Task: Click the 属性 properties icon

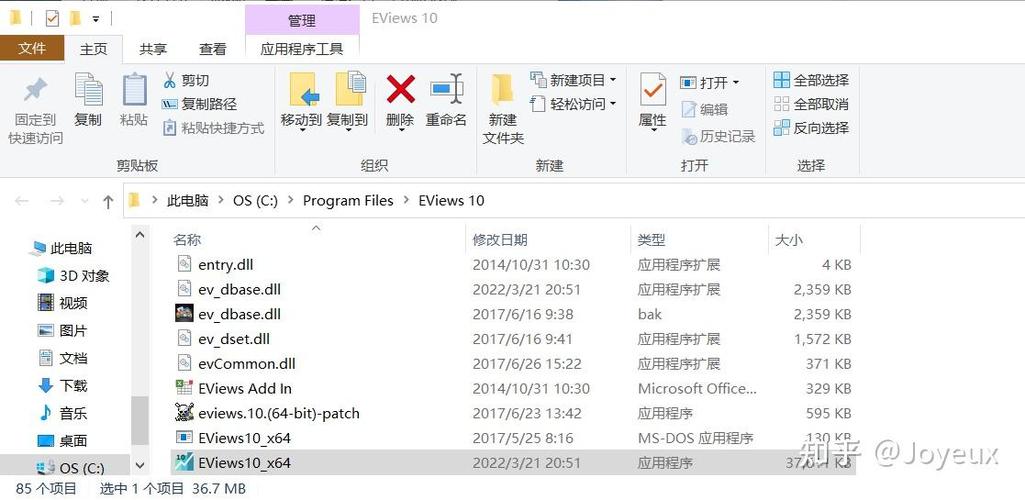Action: [652, 90]
